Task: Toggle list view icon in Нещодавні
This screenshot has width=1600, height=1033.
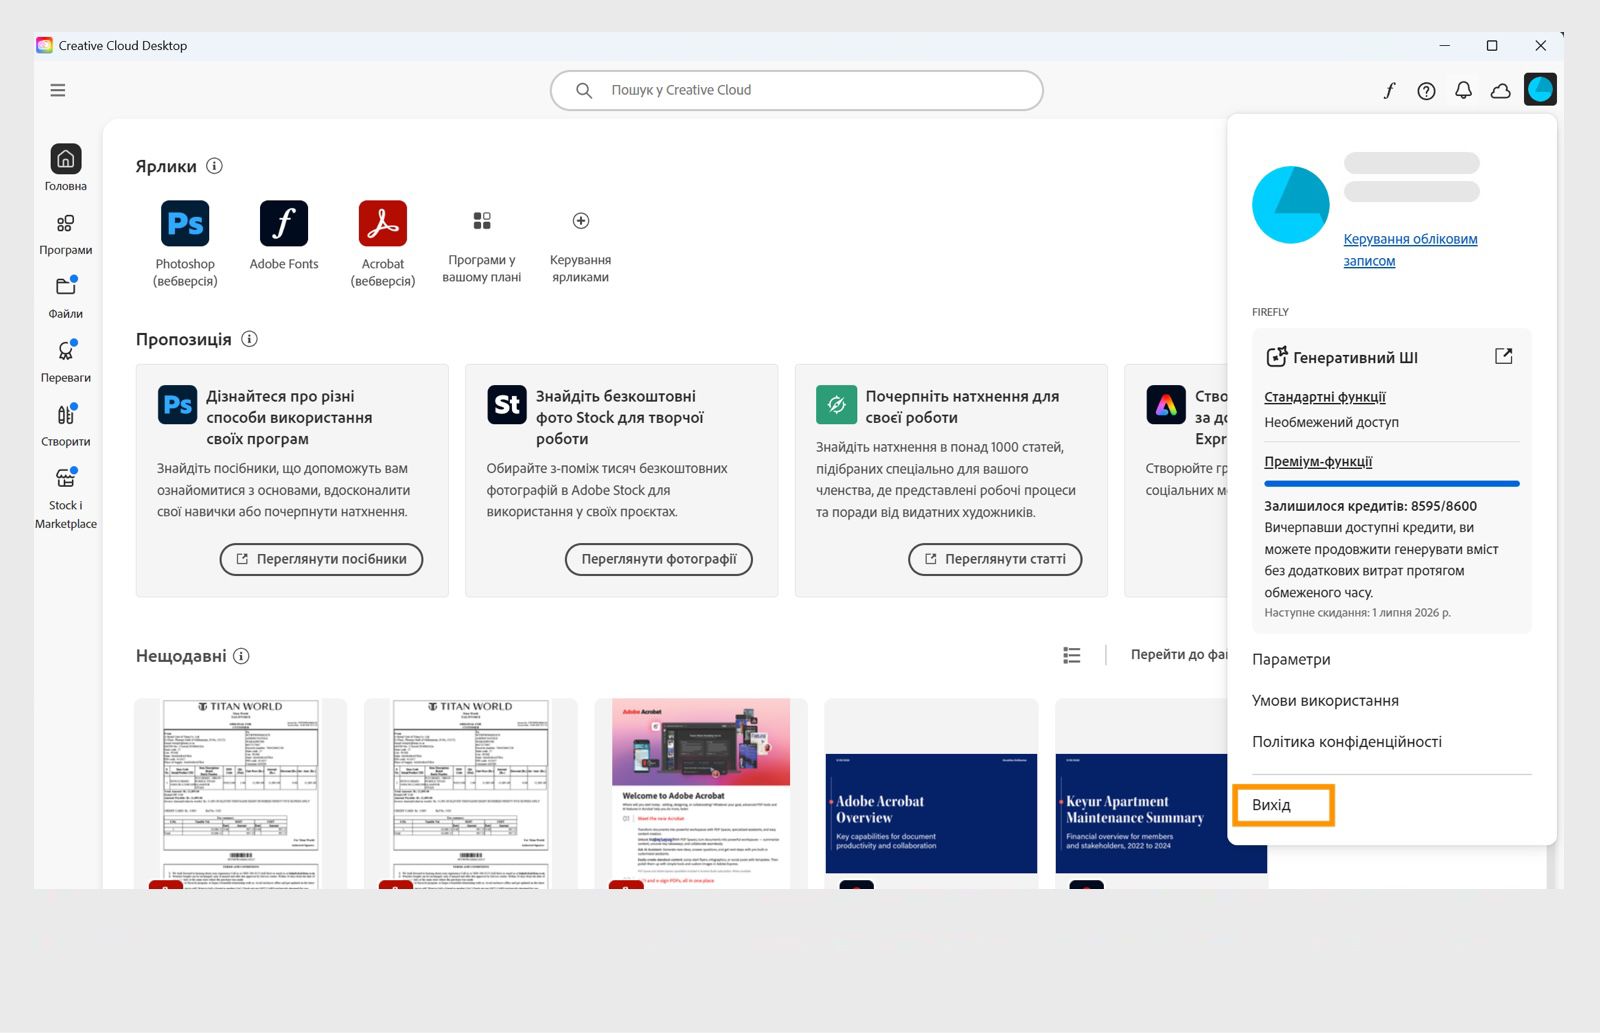Action: point(1072,655)
